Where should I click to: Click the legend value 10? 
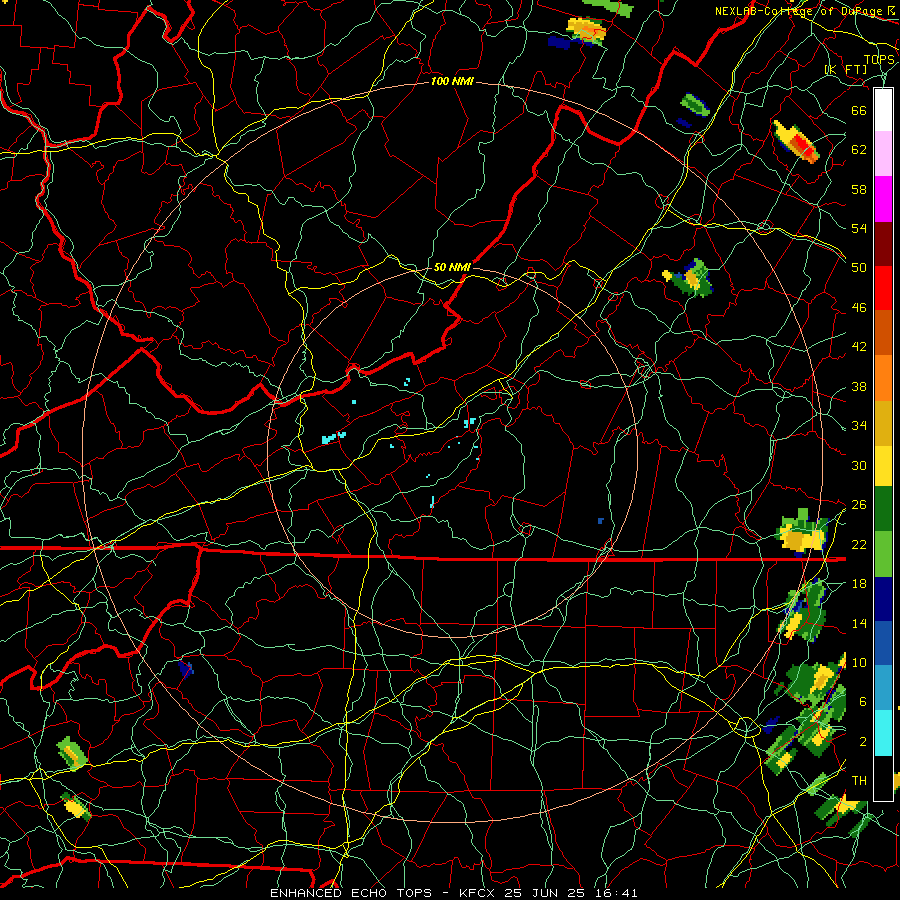tap(859, 662)
